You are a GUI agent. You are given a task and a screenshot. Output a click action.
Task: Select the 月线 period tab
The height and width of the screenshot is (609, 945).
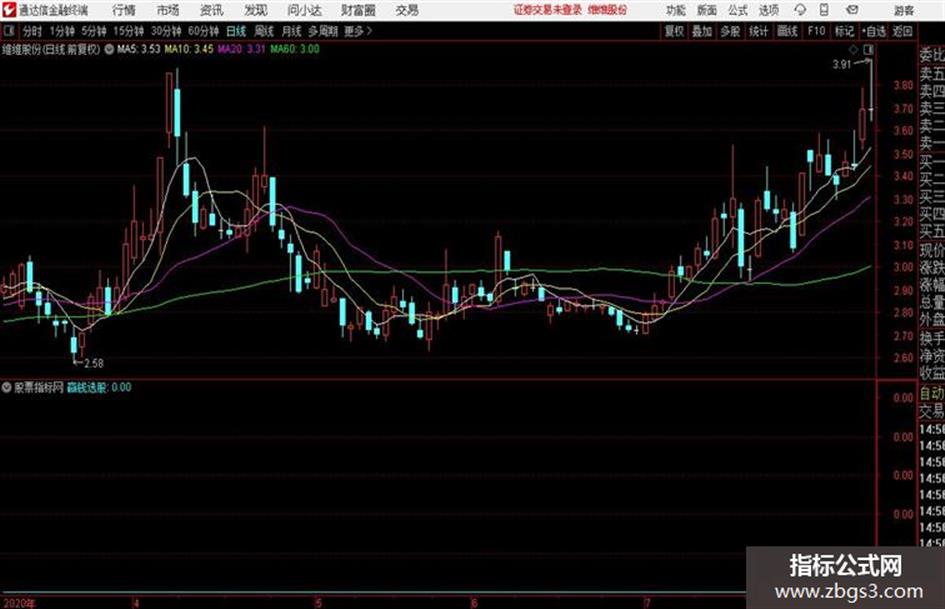(291, 31)
